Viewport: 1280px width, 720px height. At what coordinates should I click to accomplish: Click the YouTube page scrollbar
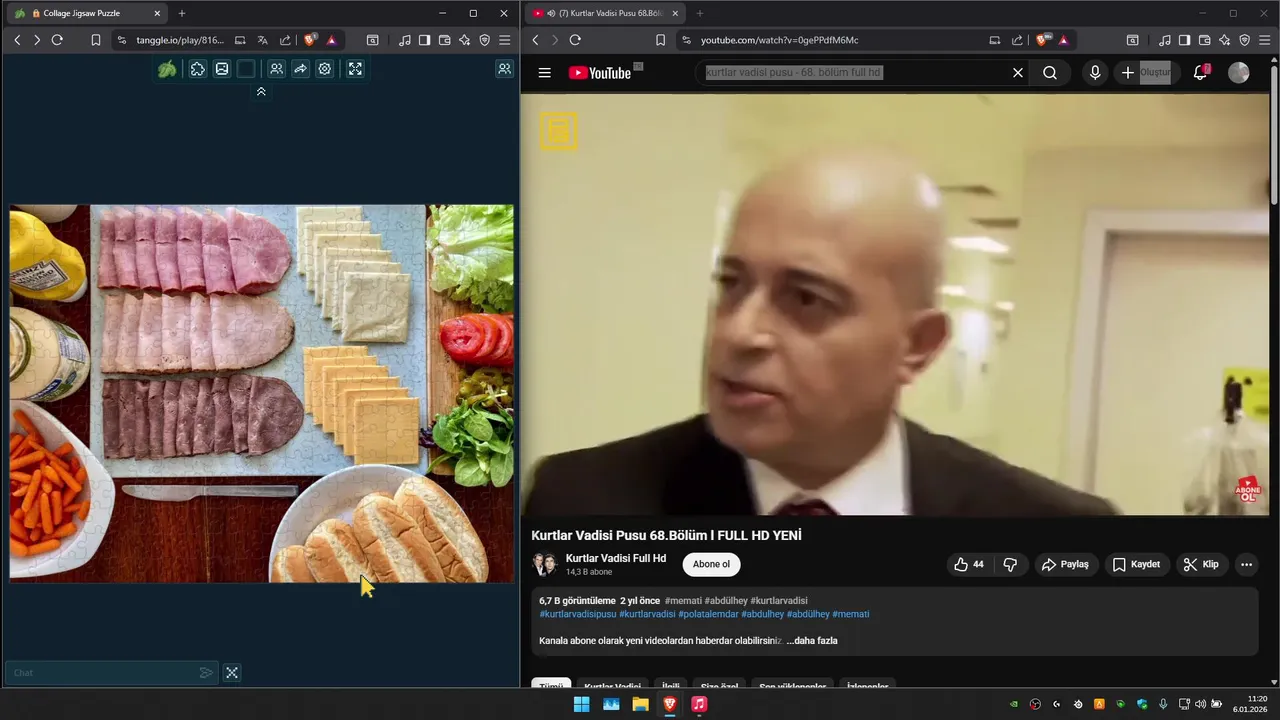pos(1273,135)
